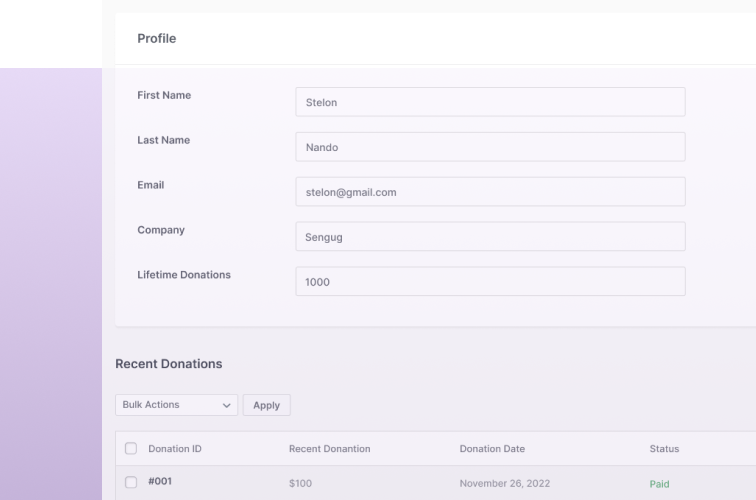Apply the selected bulk action
Viewport: 756px width, 500px height.
click(x=267, y=405)
